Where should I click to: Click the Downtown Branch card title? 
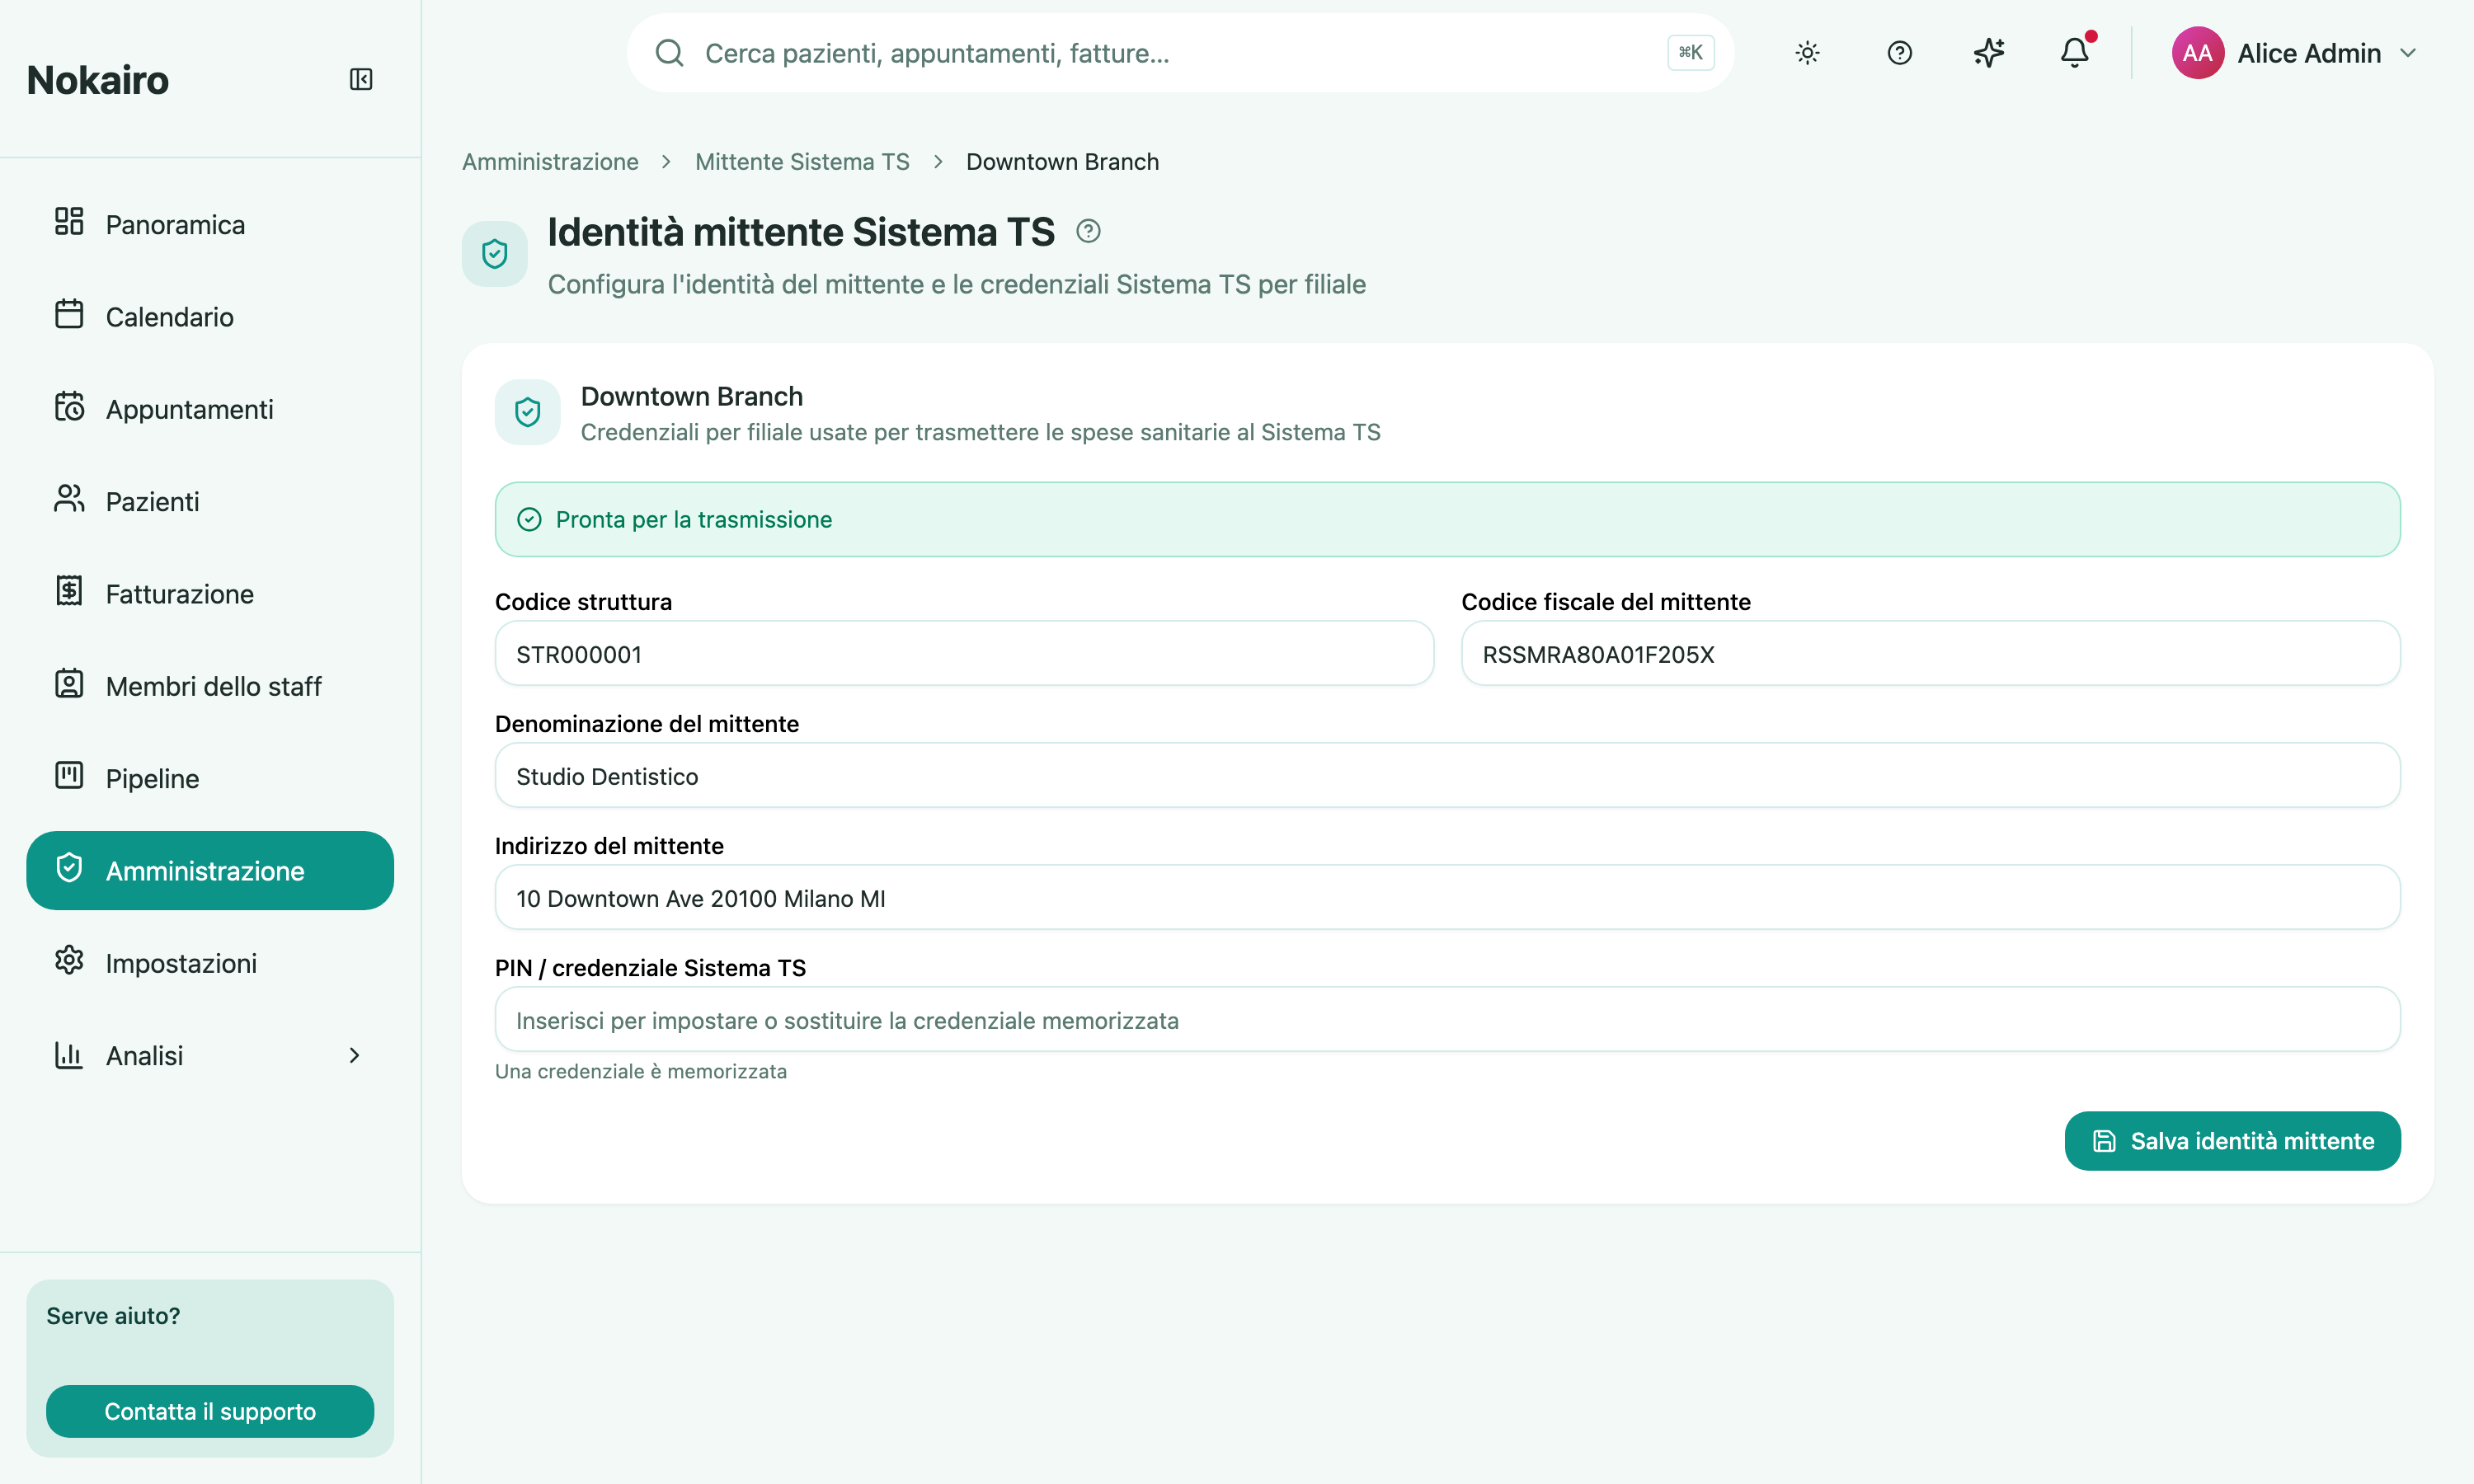[692, 396]
